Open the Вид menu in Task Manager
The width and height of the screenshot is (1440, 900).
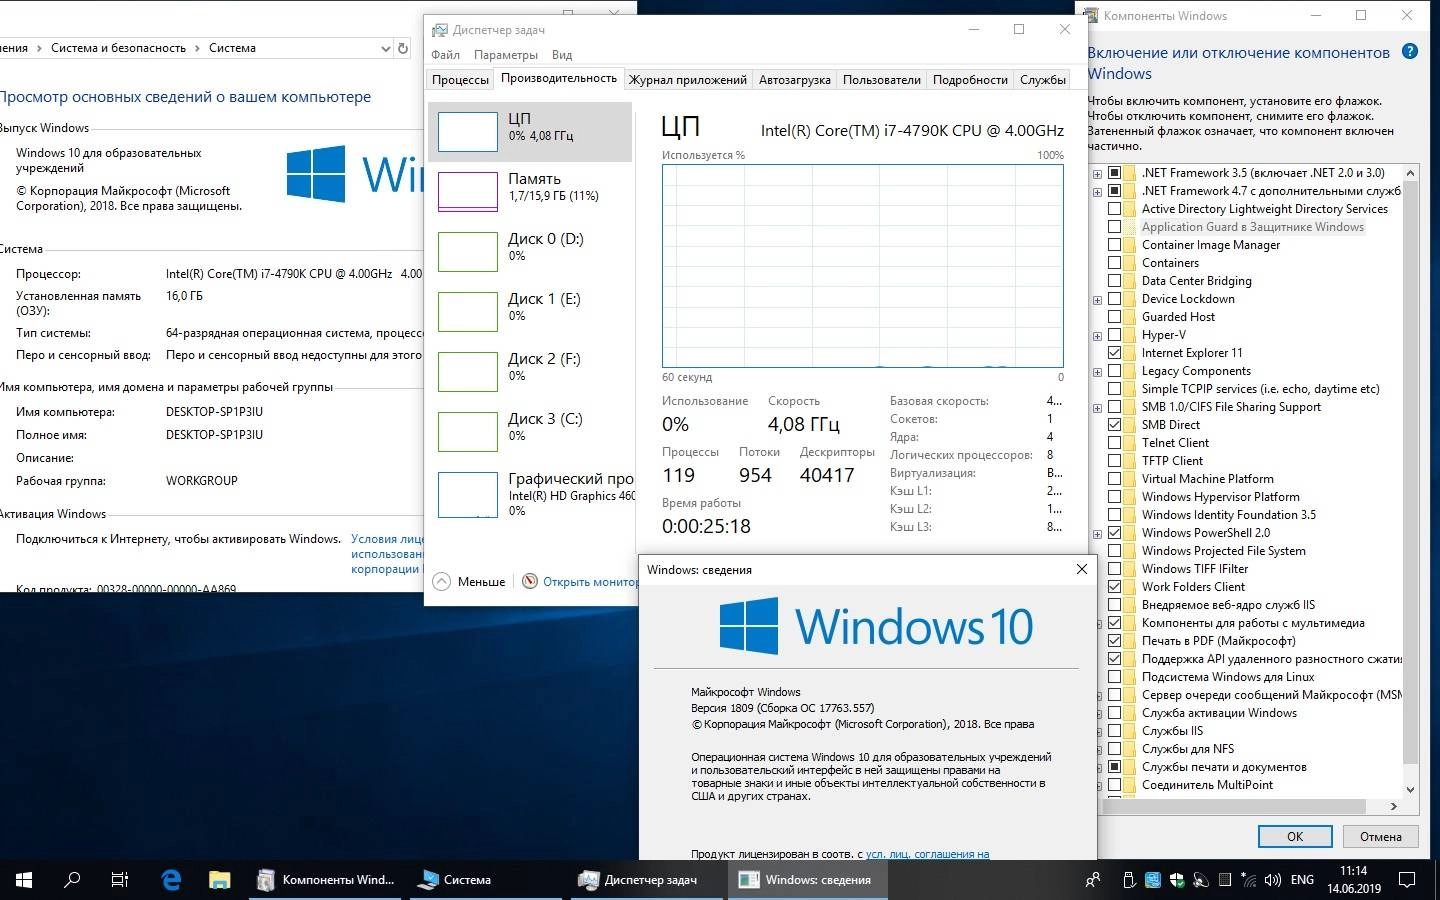pos(562,55)
